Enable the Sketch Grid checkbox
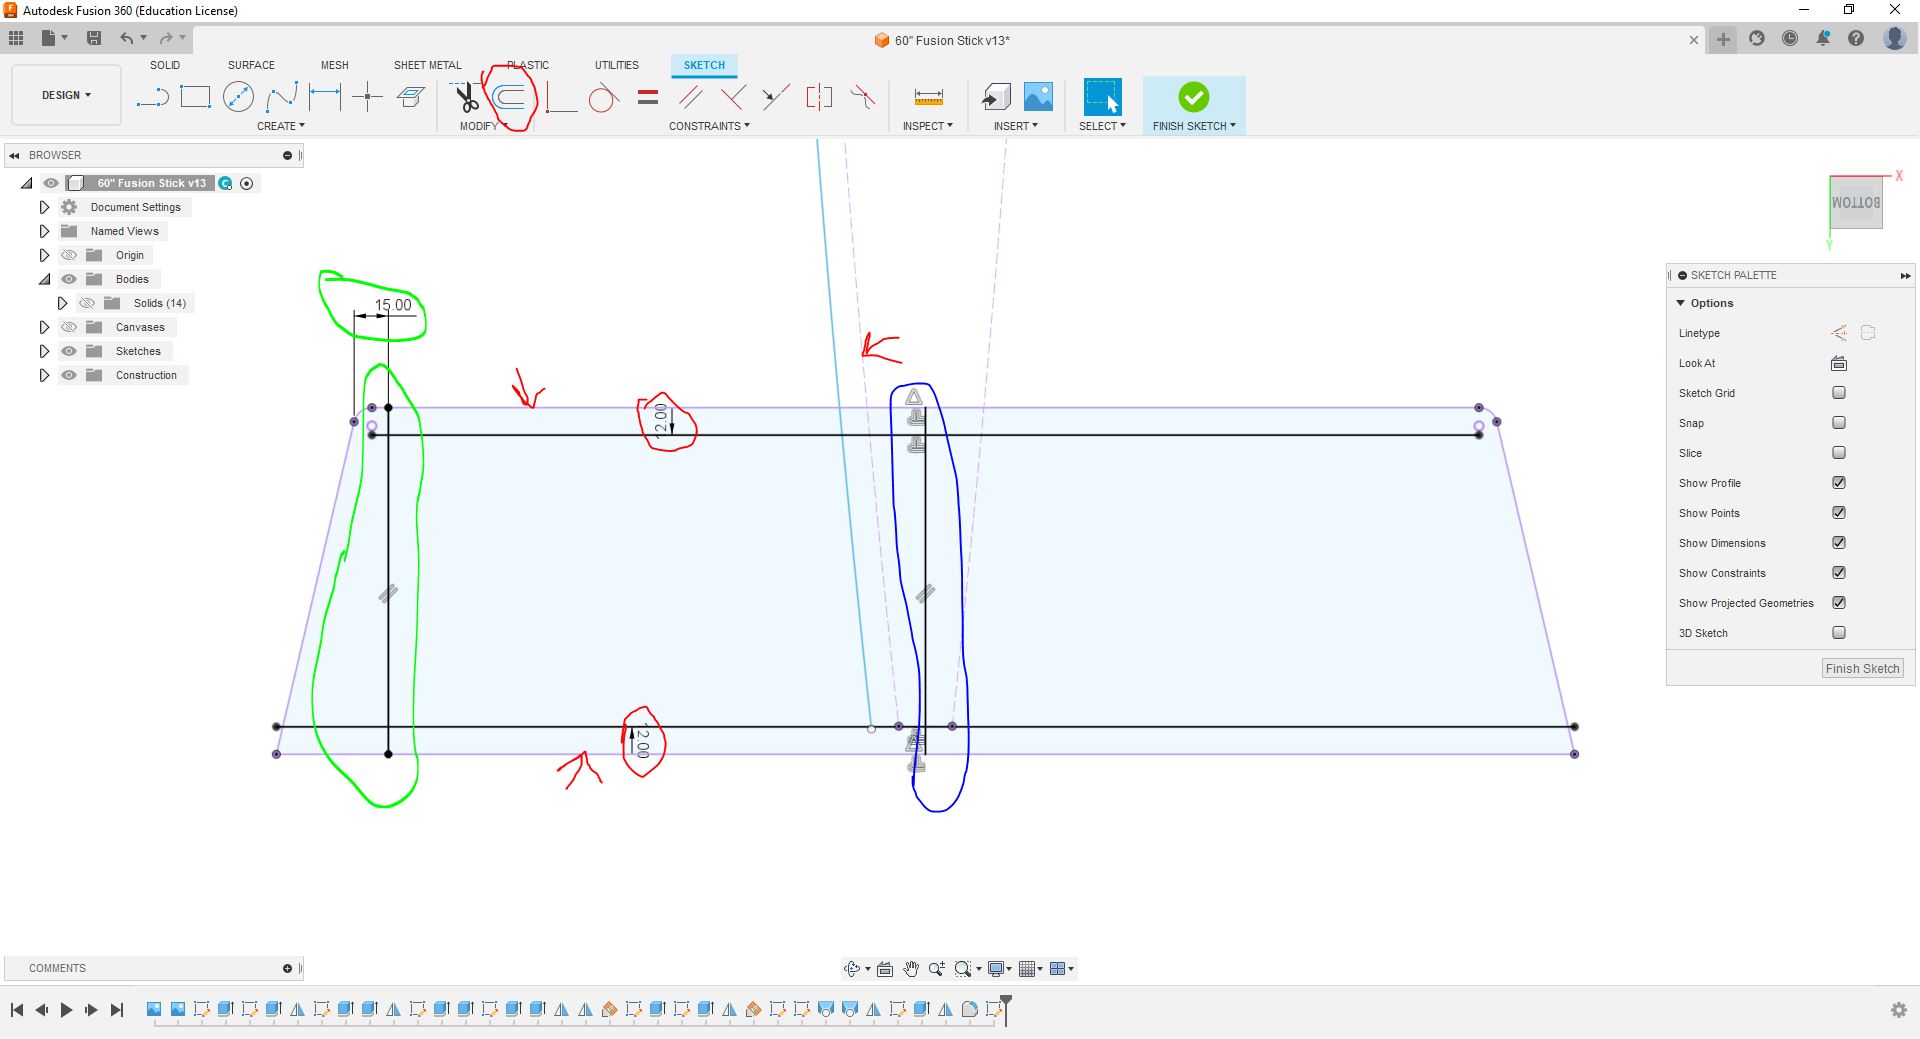 1838,393
